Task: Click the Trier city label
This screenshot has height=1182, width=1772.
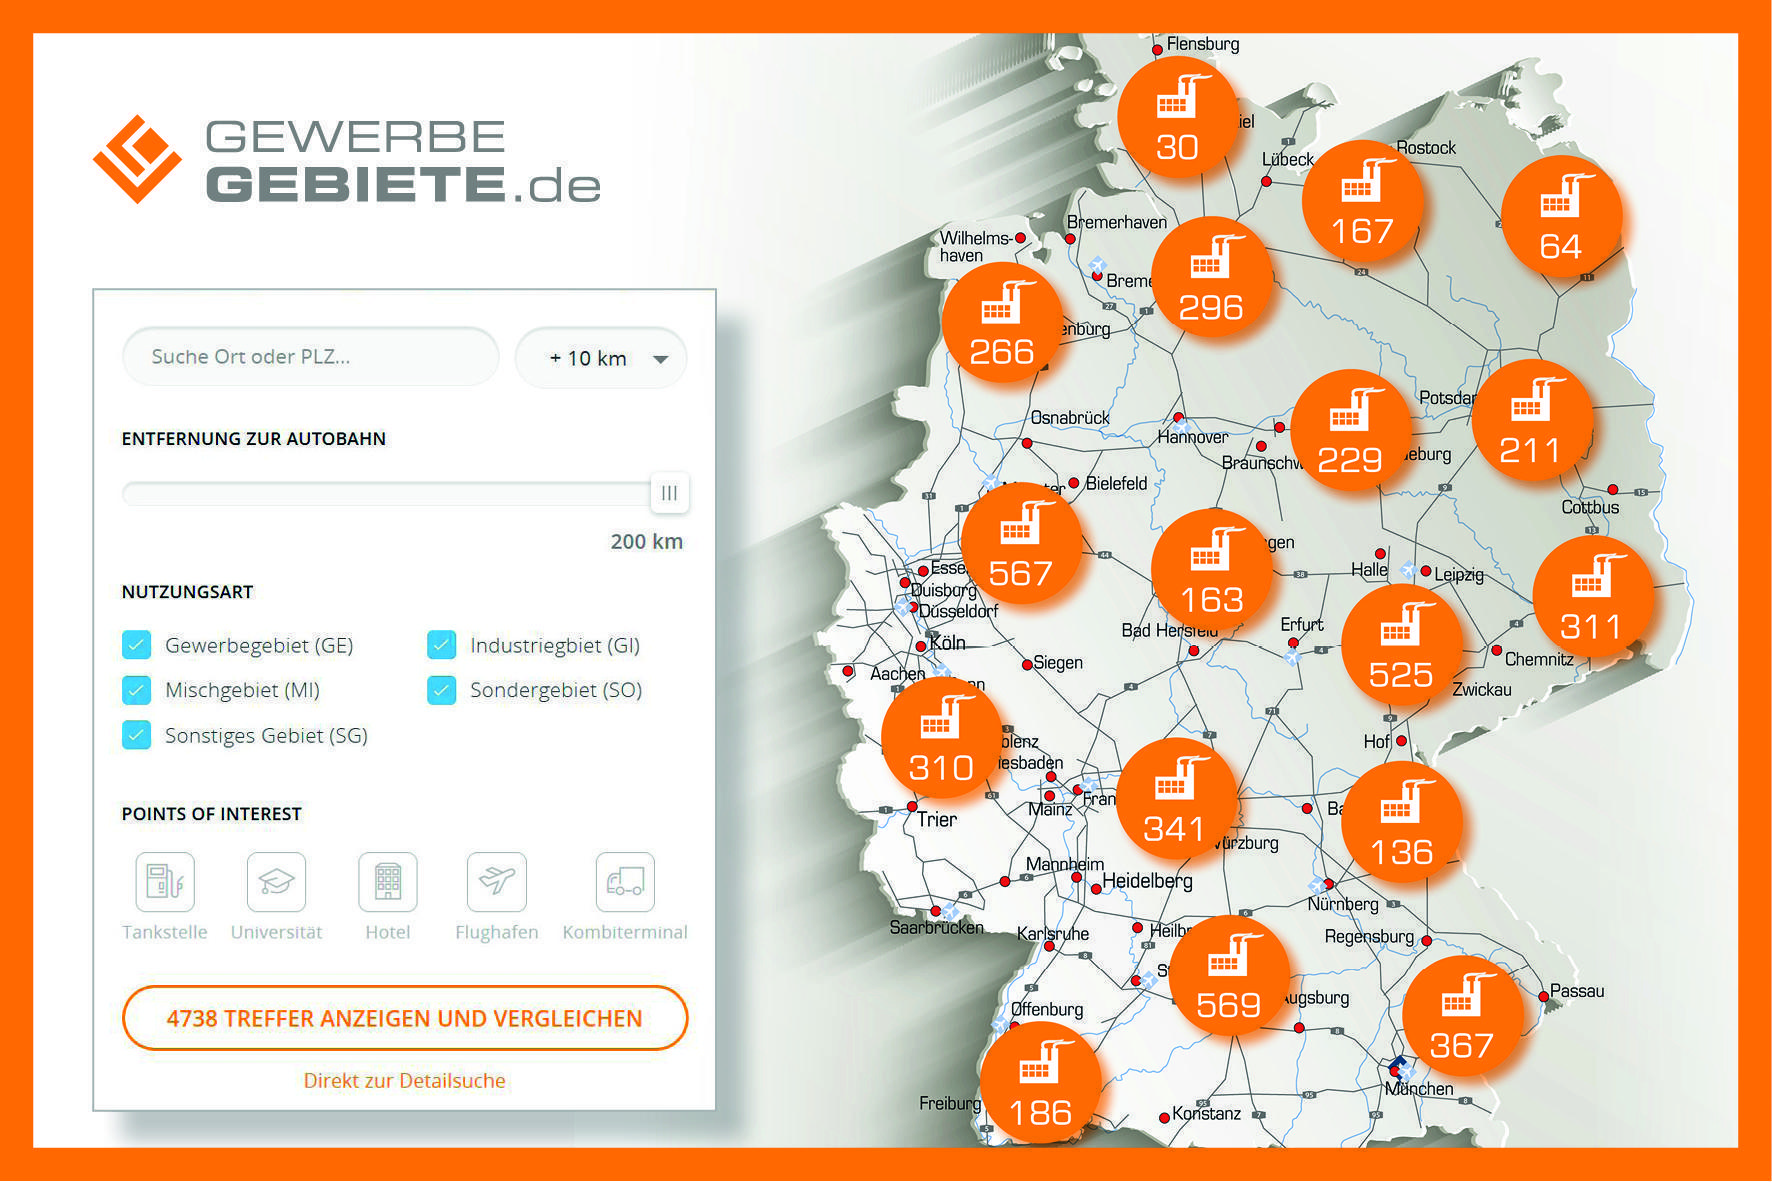Action: pyautogui.click(x=937, y=819)
